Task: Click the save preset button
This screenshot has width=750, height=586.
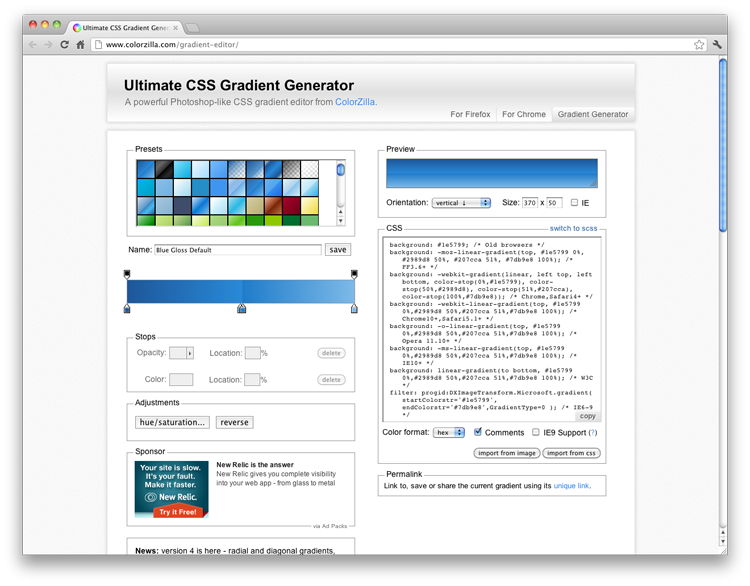Action: (x=338, y=250)
